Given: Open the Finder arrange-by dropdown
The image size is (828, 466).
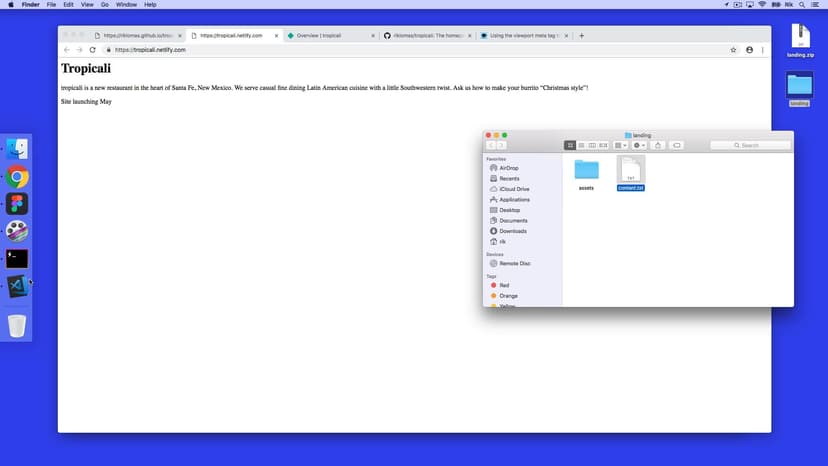Looking at the screenshot, I should coord(620,145).
